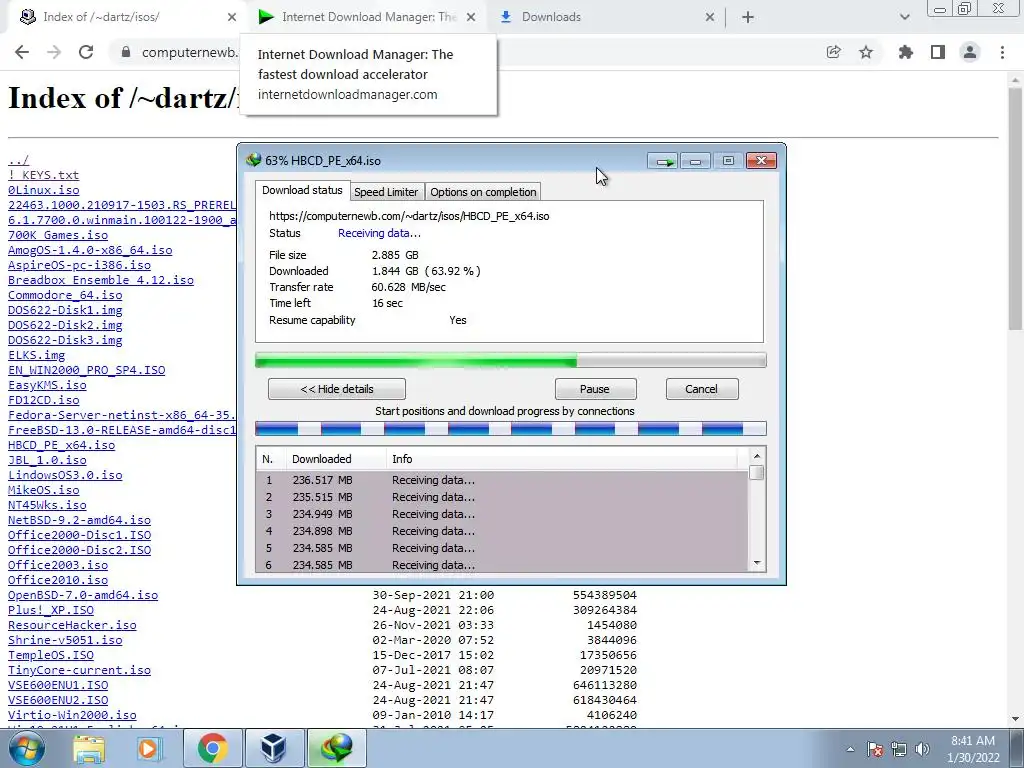This screenshot has width=1024, height=768.
Task: Open Windows Explorer from the taskbar
Action: point(89,748)
